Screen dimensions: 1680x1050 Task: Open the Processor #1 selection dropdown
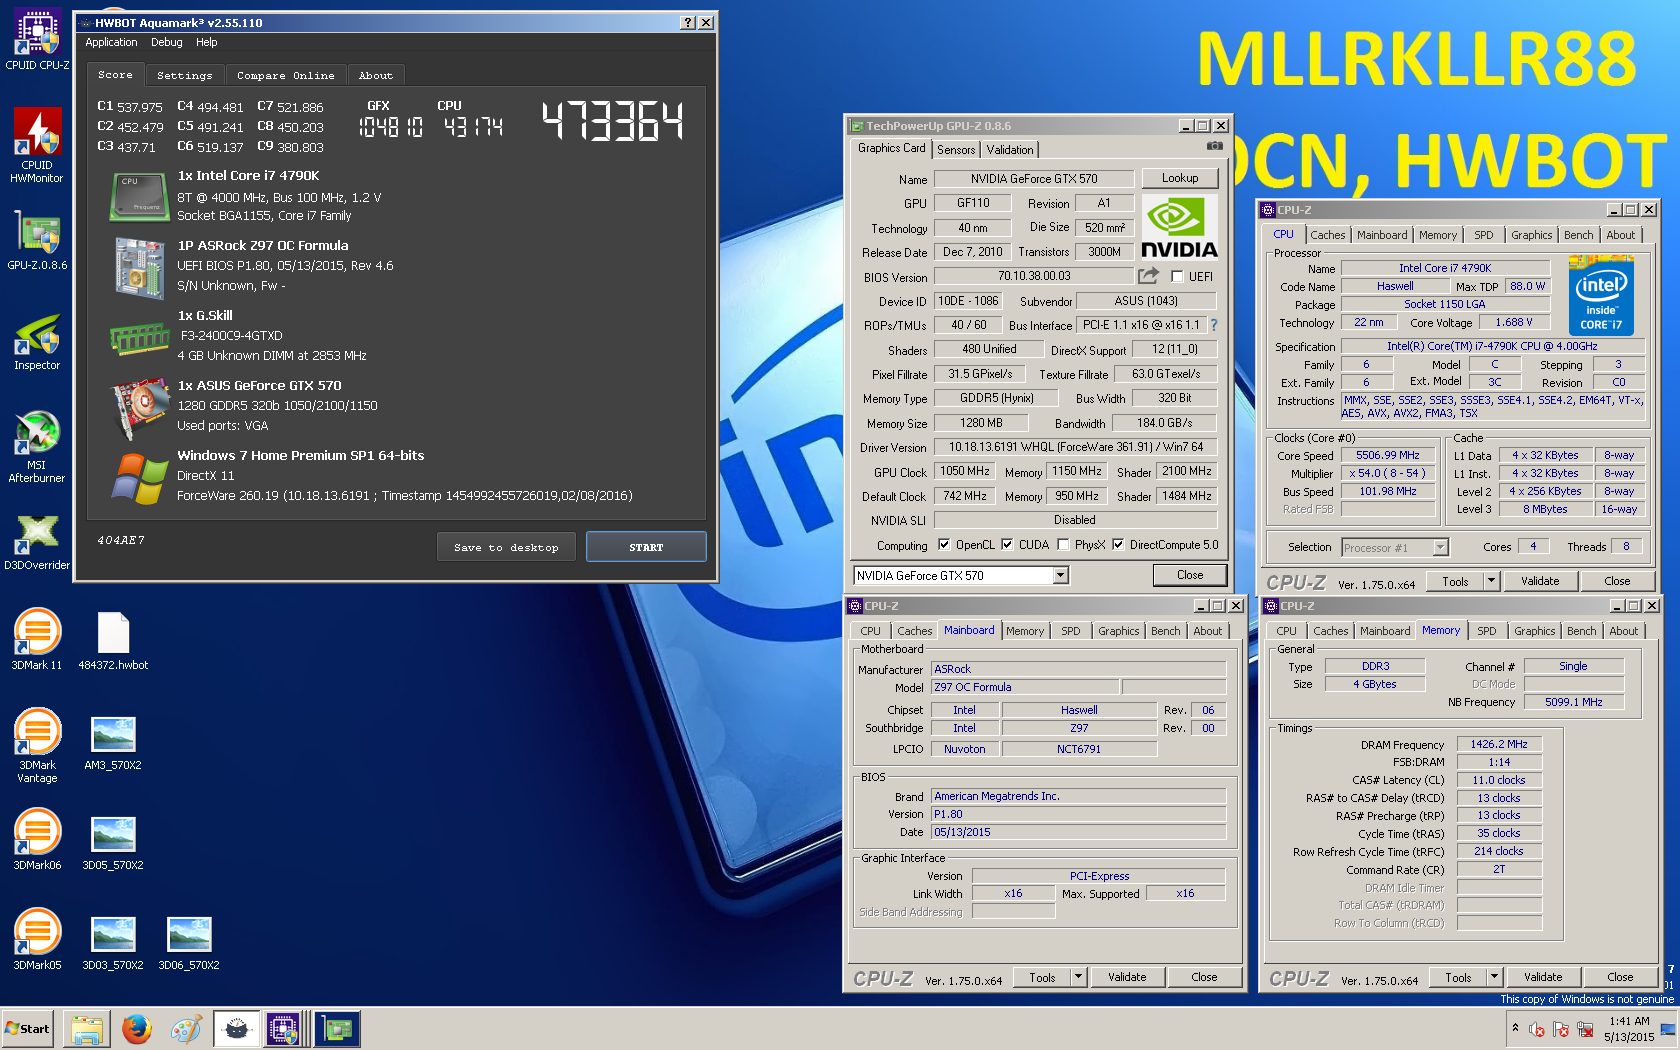(x=1440, y=547)
